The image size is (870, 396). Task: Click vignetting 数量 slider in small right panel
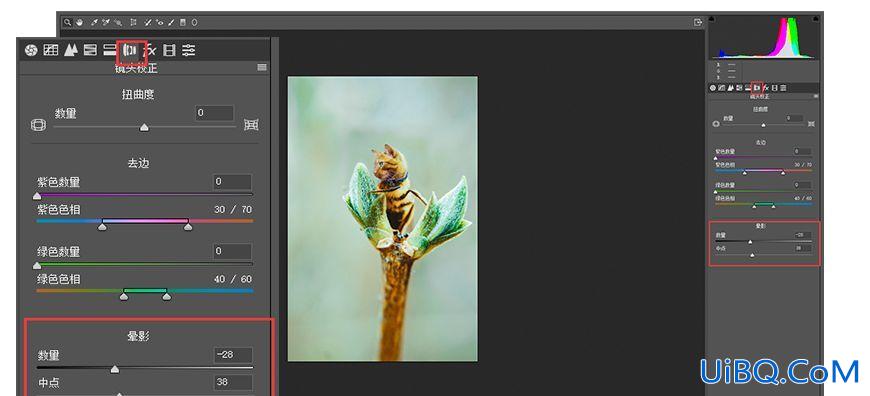coord(750,242)
